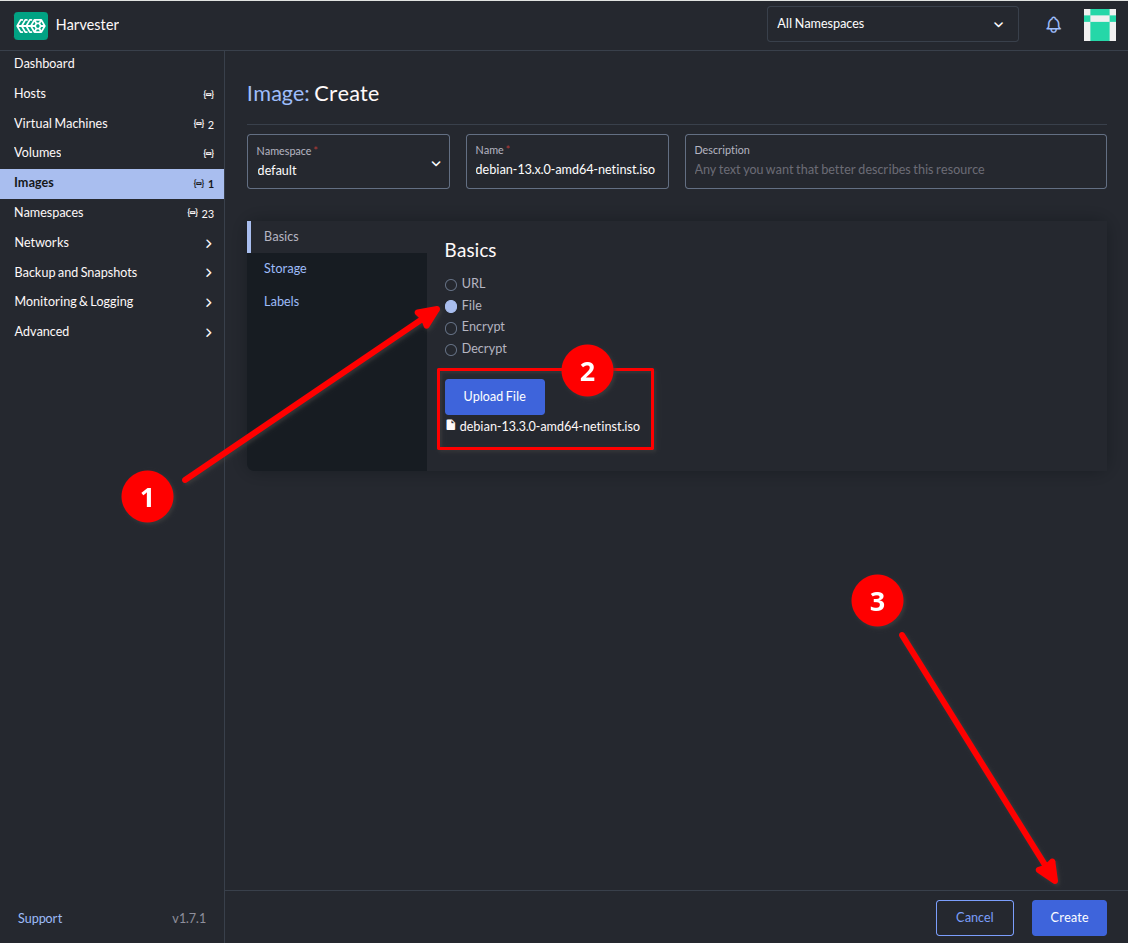
Task: Click the Harvester logo icon
Action: (x=31, y=25)
